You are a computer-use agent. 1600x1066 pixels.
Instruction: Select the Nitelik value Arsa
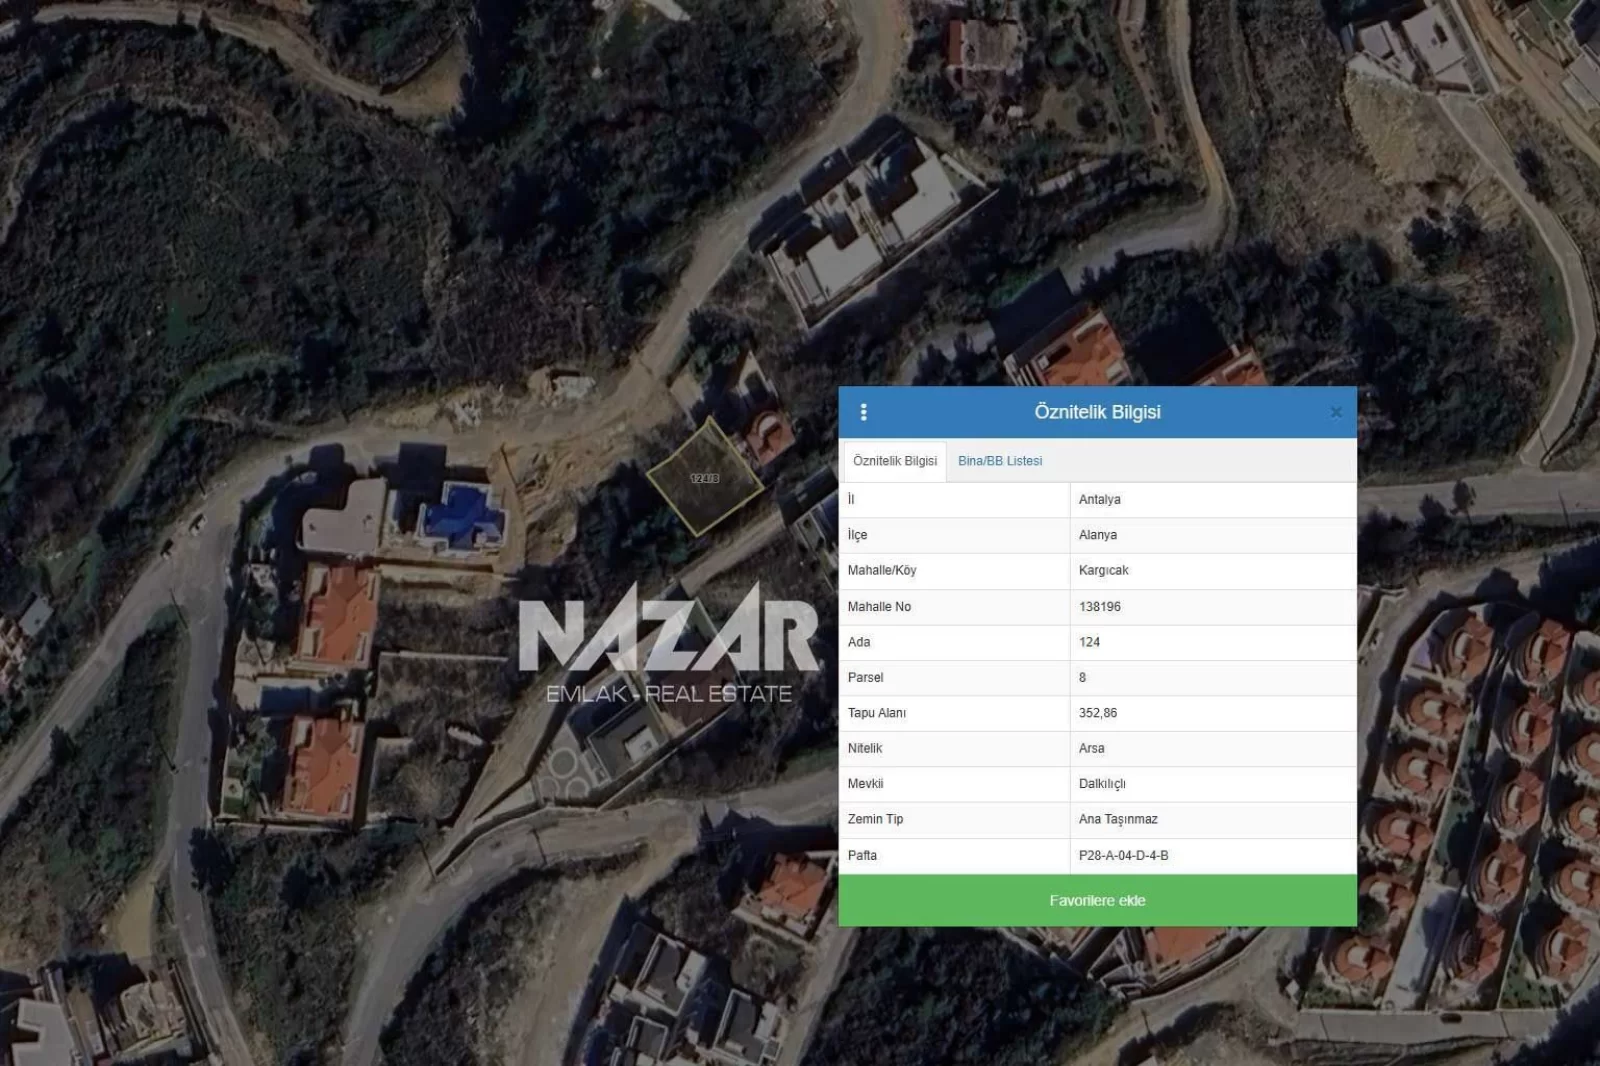[1091, 748]
